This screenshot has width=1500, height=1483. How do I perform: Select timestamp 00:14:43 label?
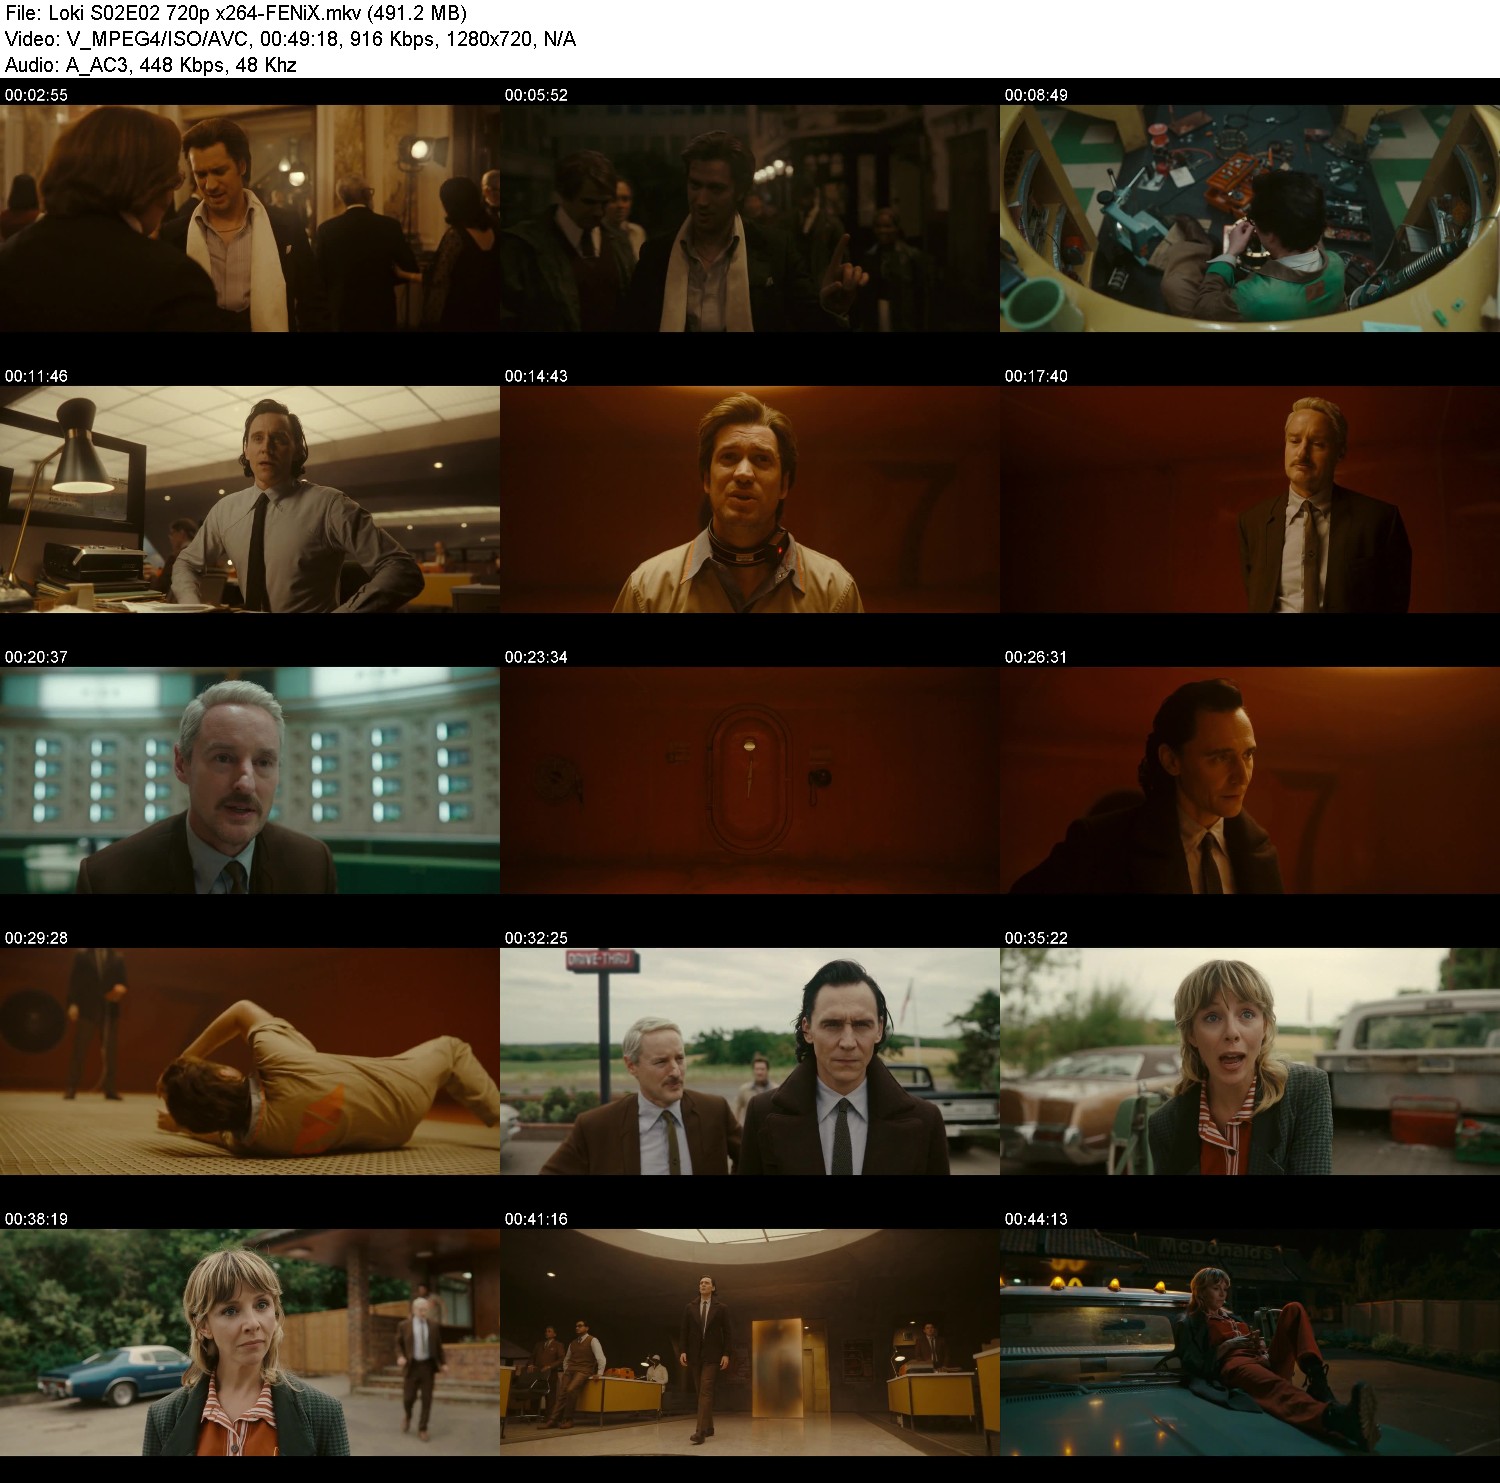[x=536, y=376]
